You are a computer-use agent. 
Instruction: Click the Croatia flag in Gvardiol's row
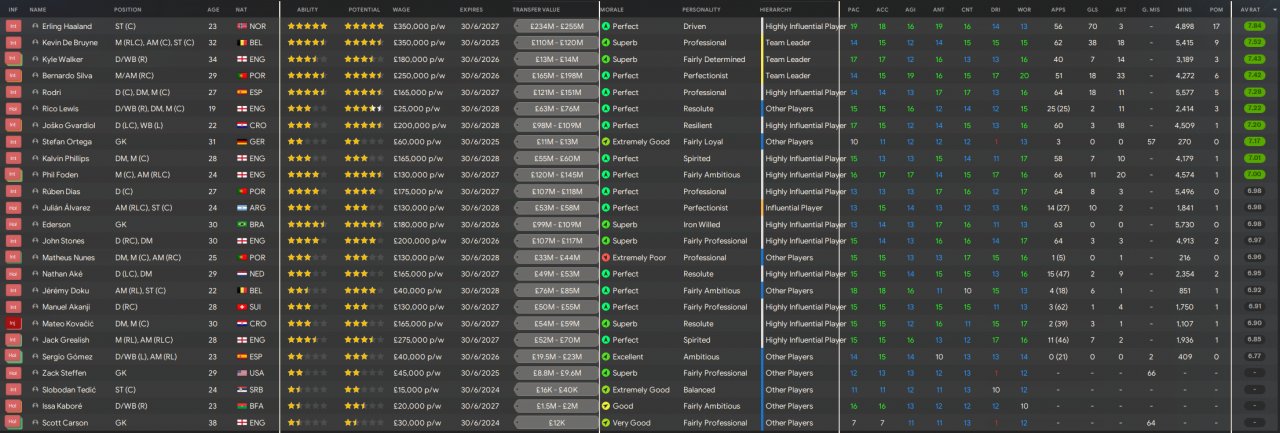tap(241, 125)
